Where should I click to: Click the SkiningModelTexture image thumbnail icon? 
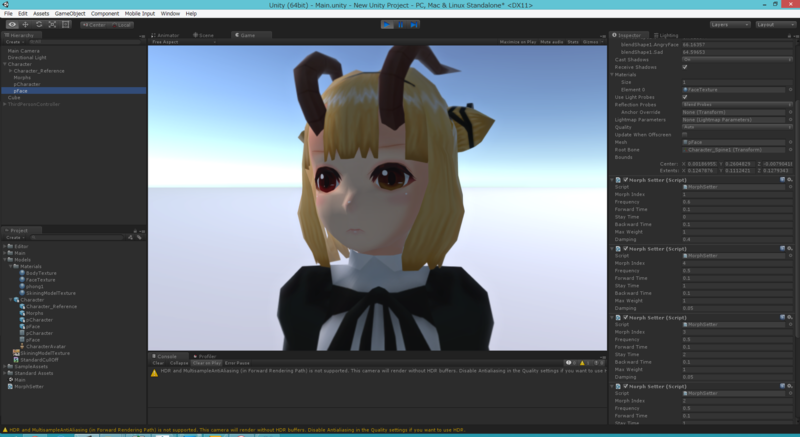pyautogui.click(x=16, y=353)
